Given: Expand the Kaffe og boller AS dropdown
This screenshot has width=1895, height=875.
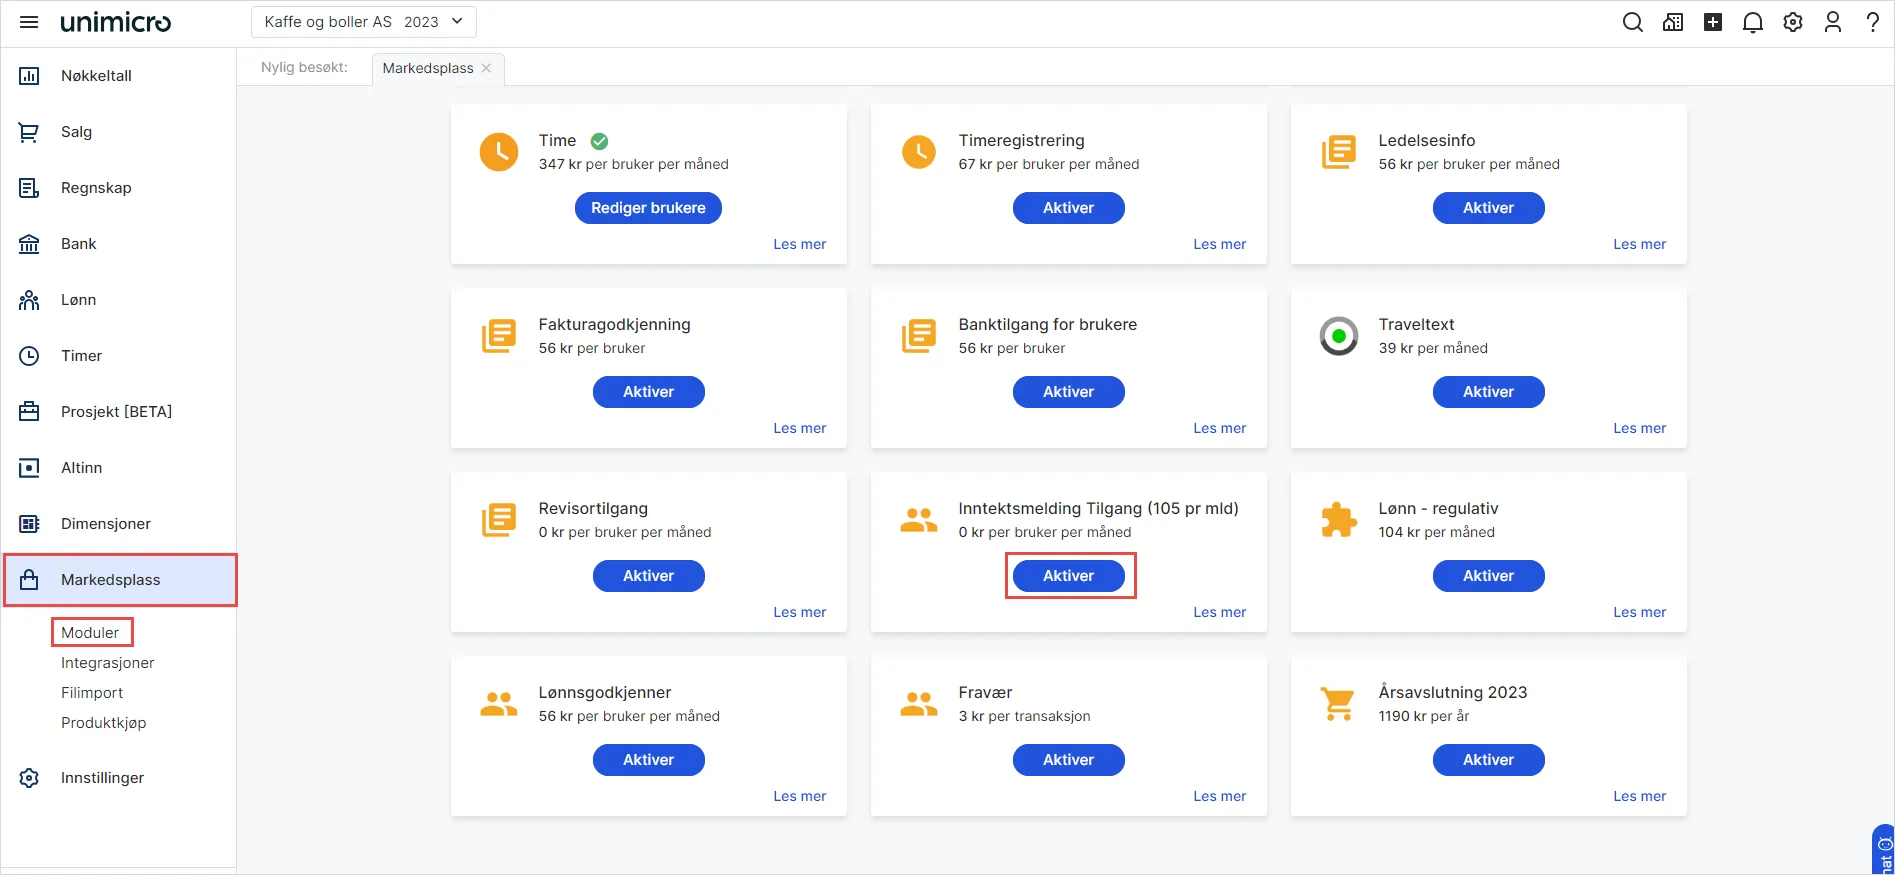Looking at the screenshot, I should pyautogui.click(x=364, y=22).
